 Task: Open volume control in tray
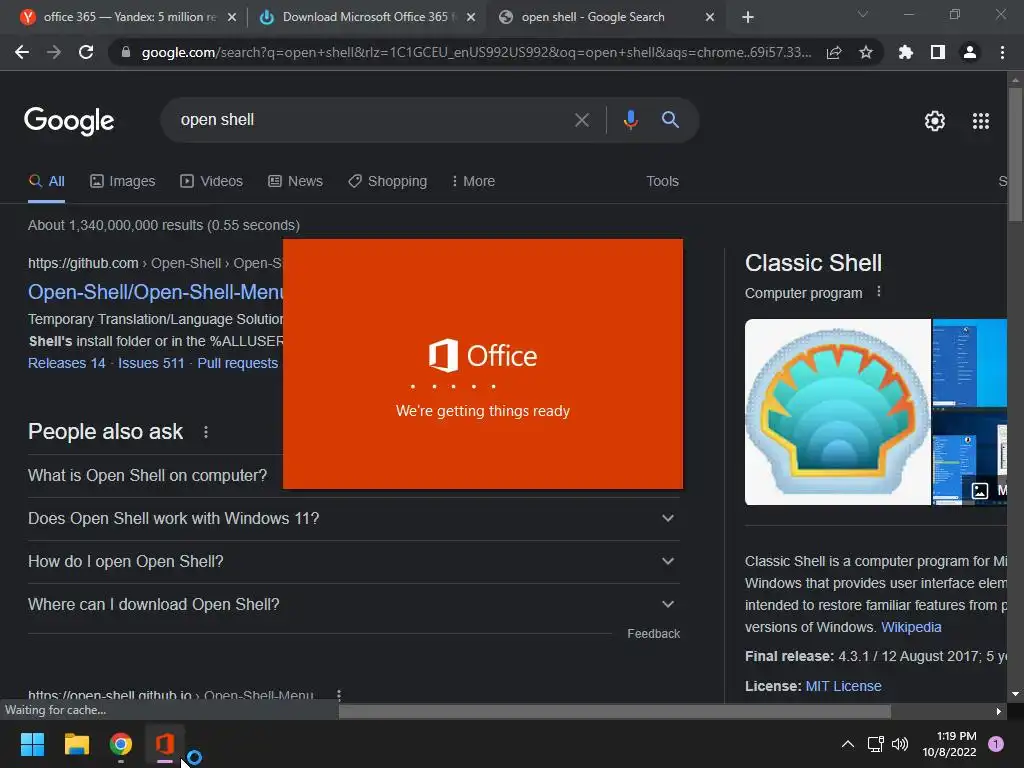click(x=900, y=744)
